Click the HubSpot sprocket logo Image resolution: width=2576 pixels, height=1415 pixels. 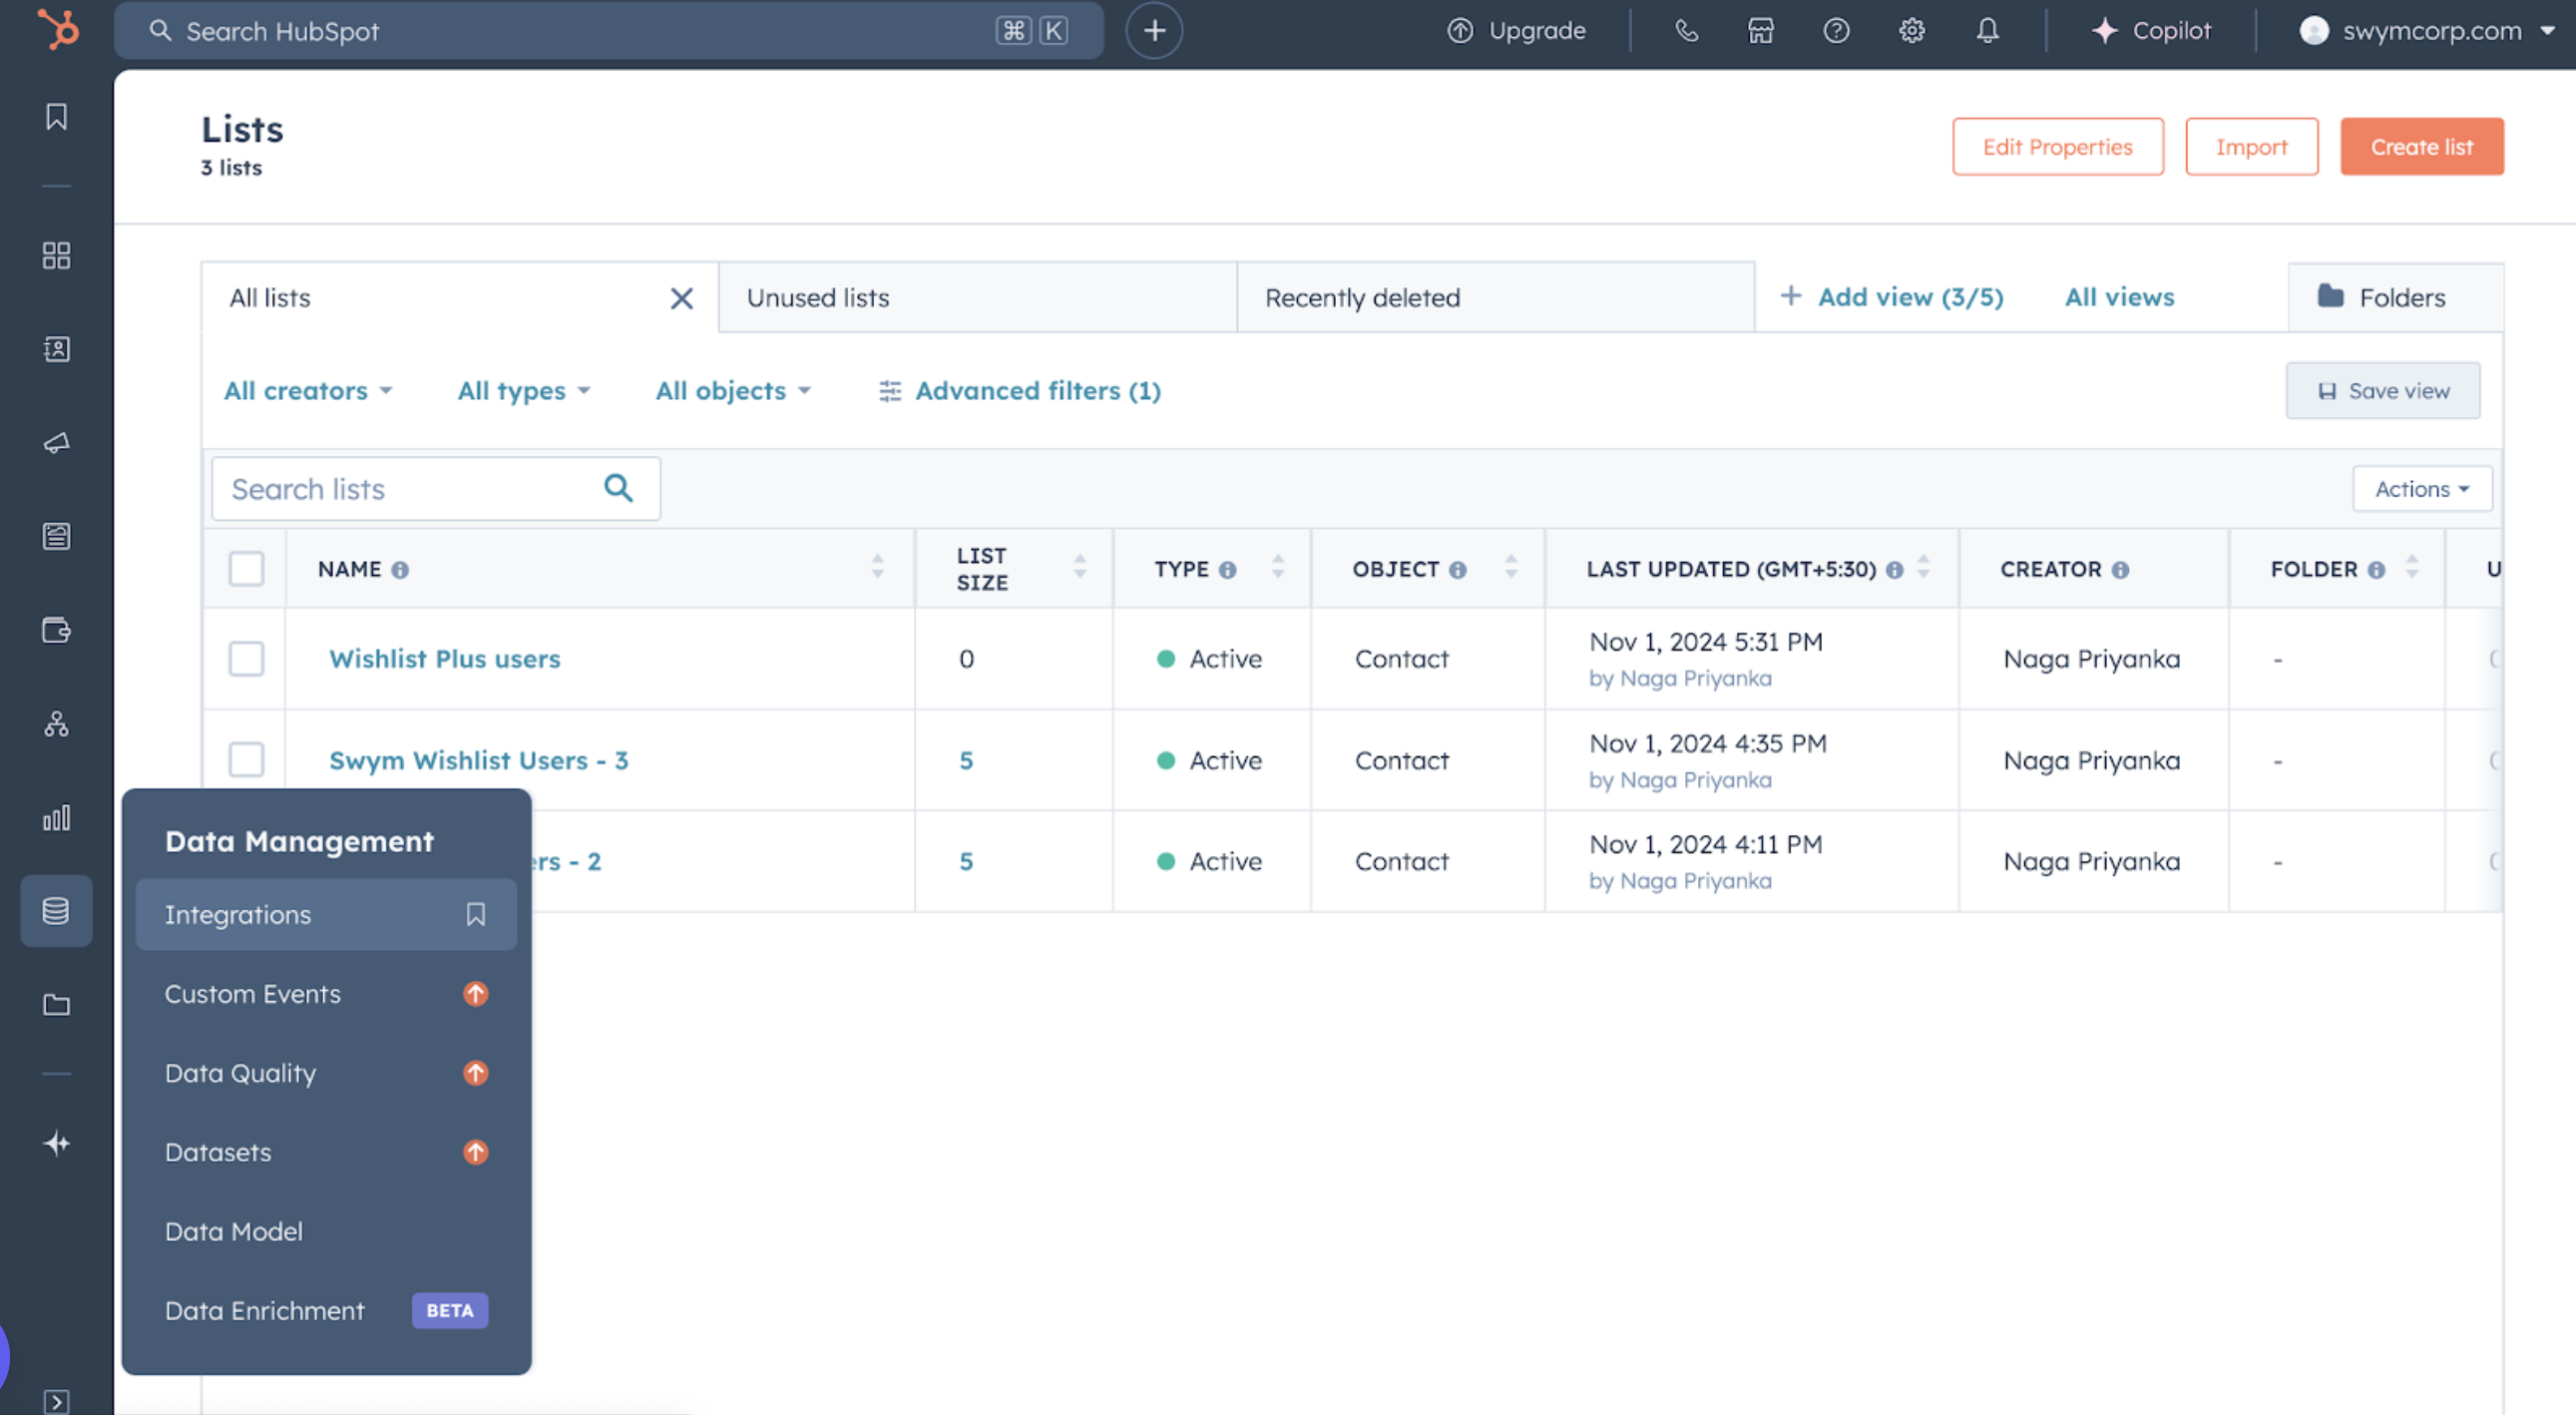point(57,29)
